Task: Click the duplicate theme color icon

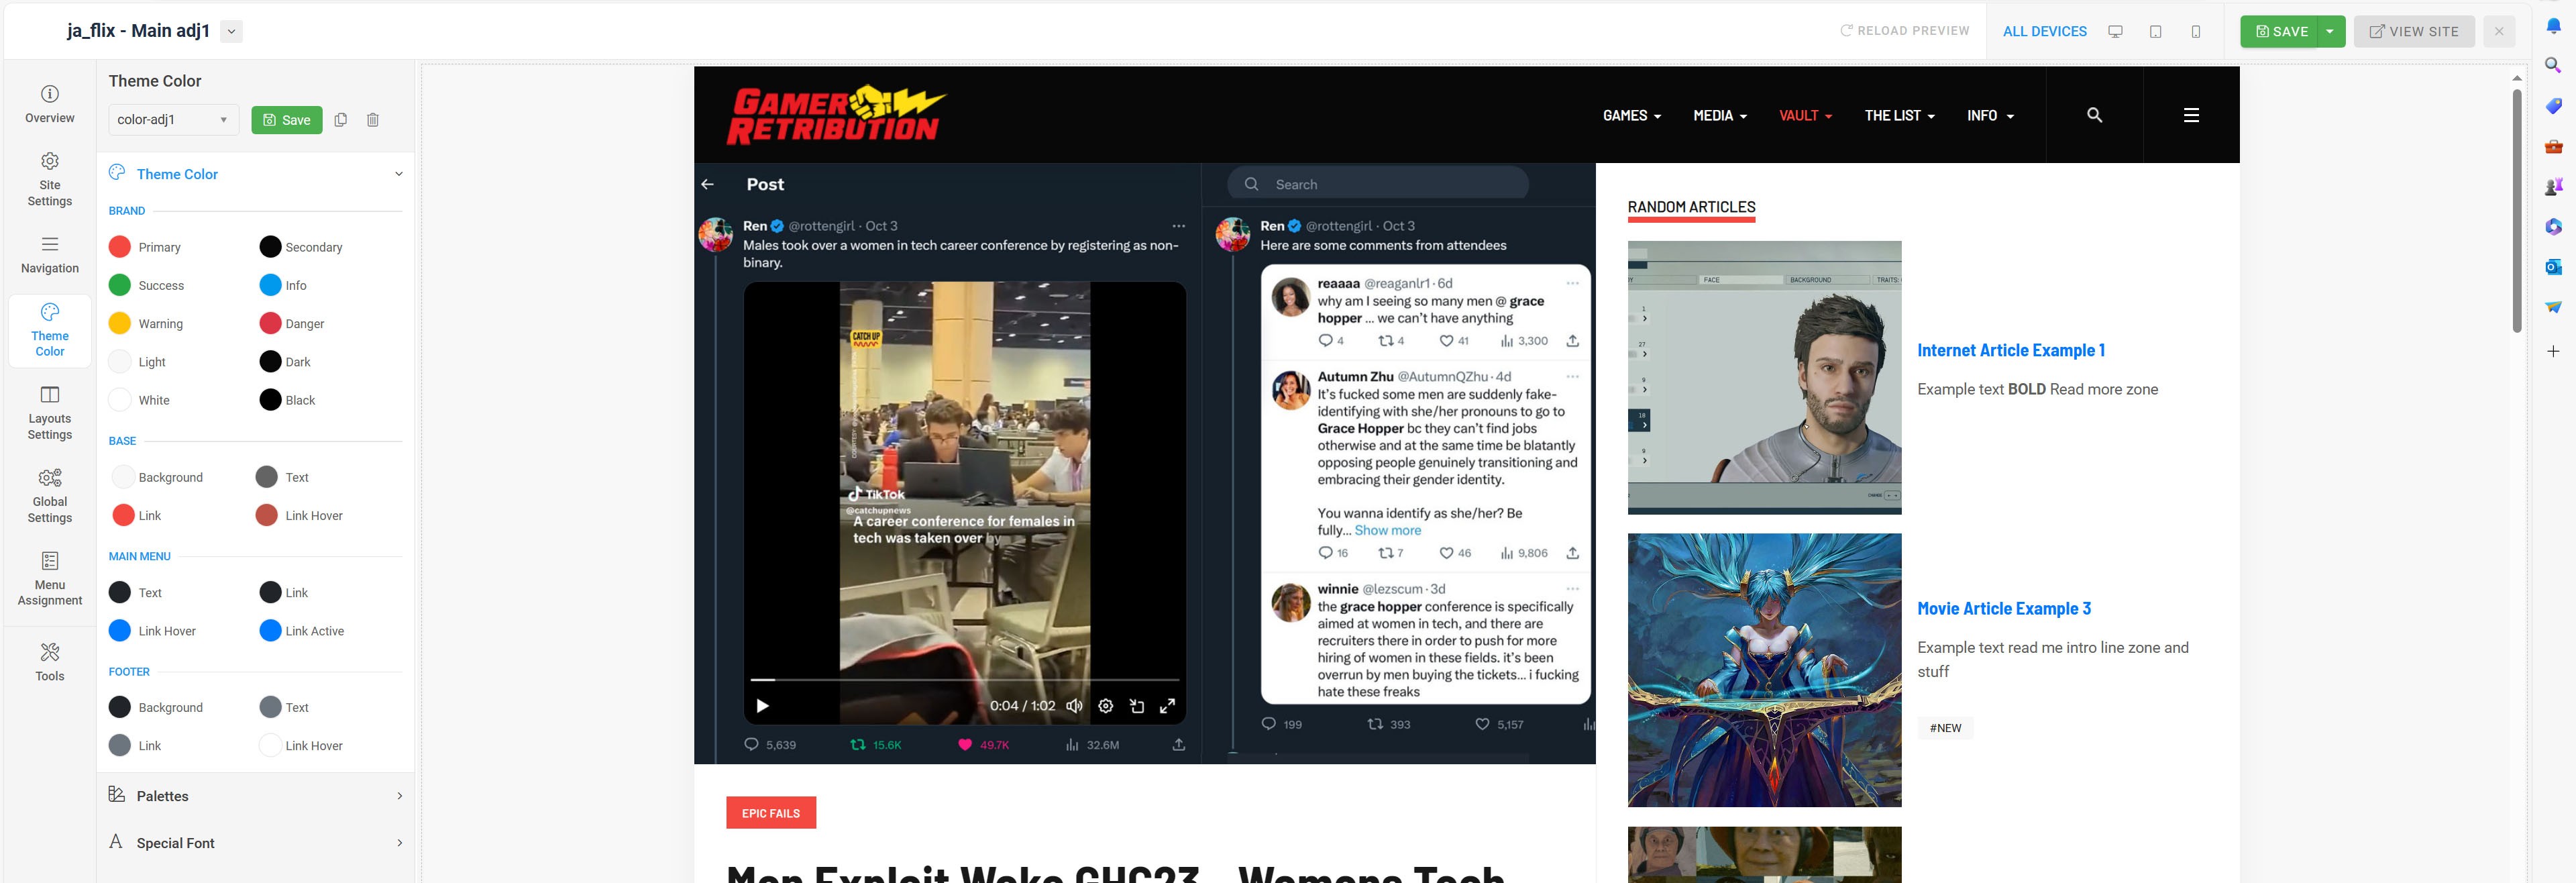Action: [341, 120]
